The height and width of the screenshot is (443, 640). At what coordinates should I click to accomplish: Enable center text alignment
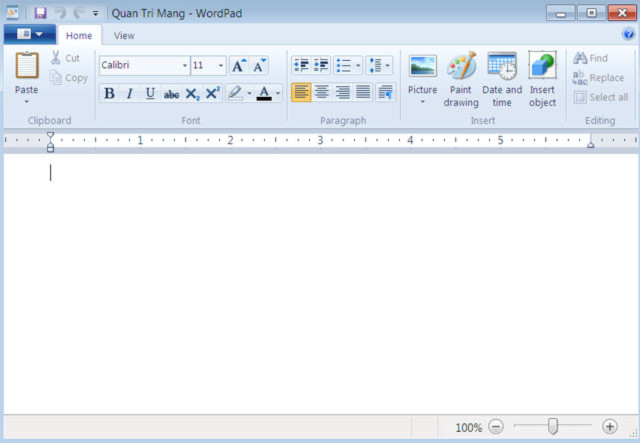(x=321, y=92)
